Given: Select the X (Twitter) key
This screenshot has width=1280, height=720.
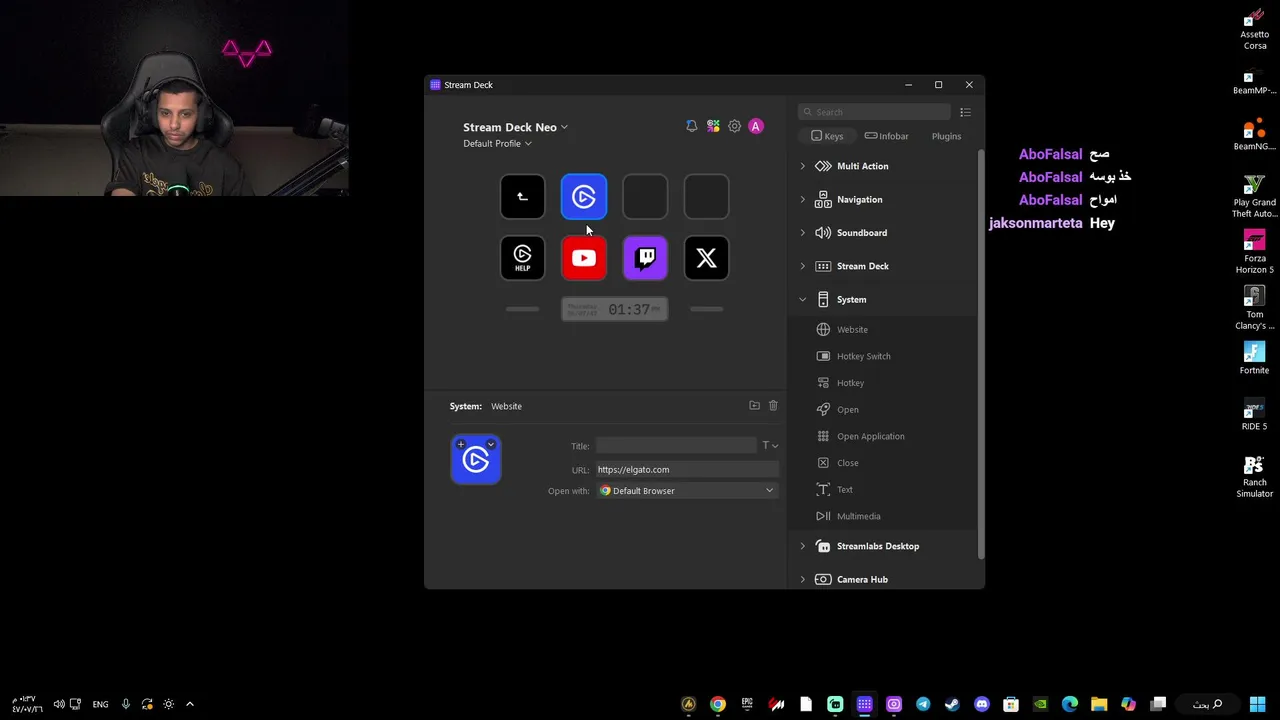Looking at the screenshot, I should point(706,258).
